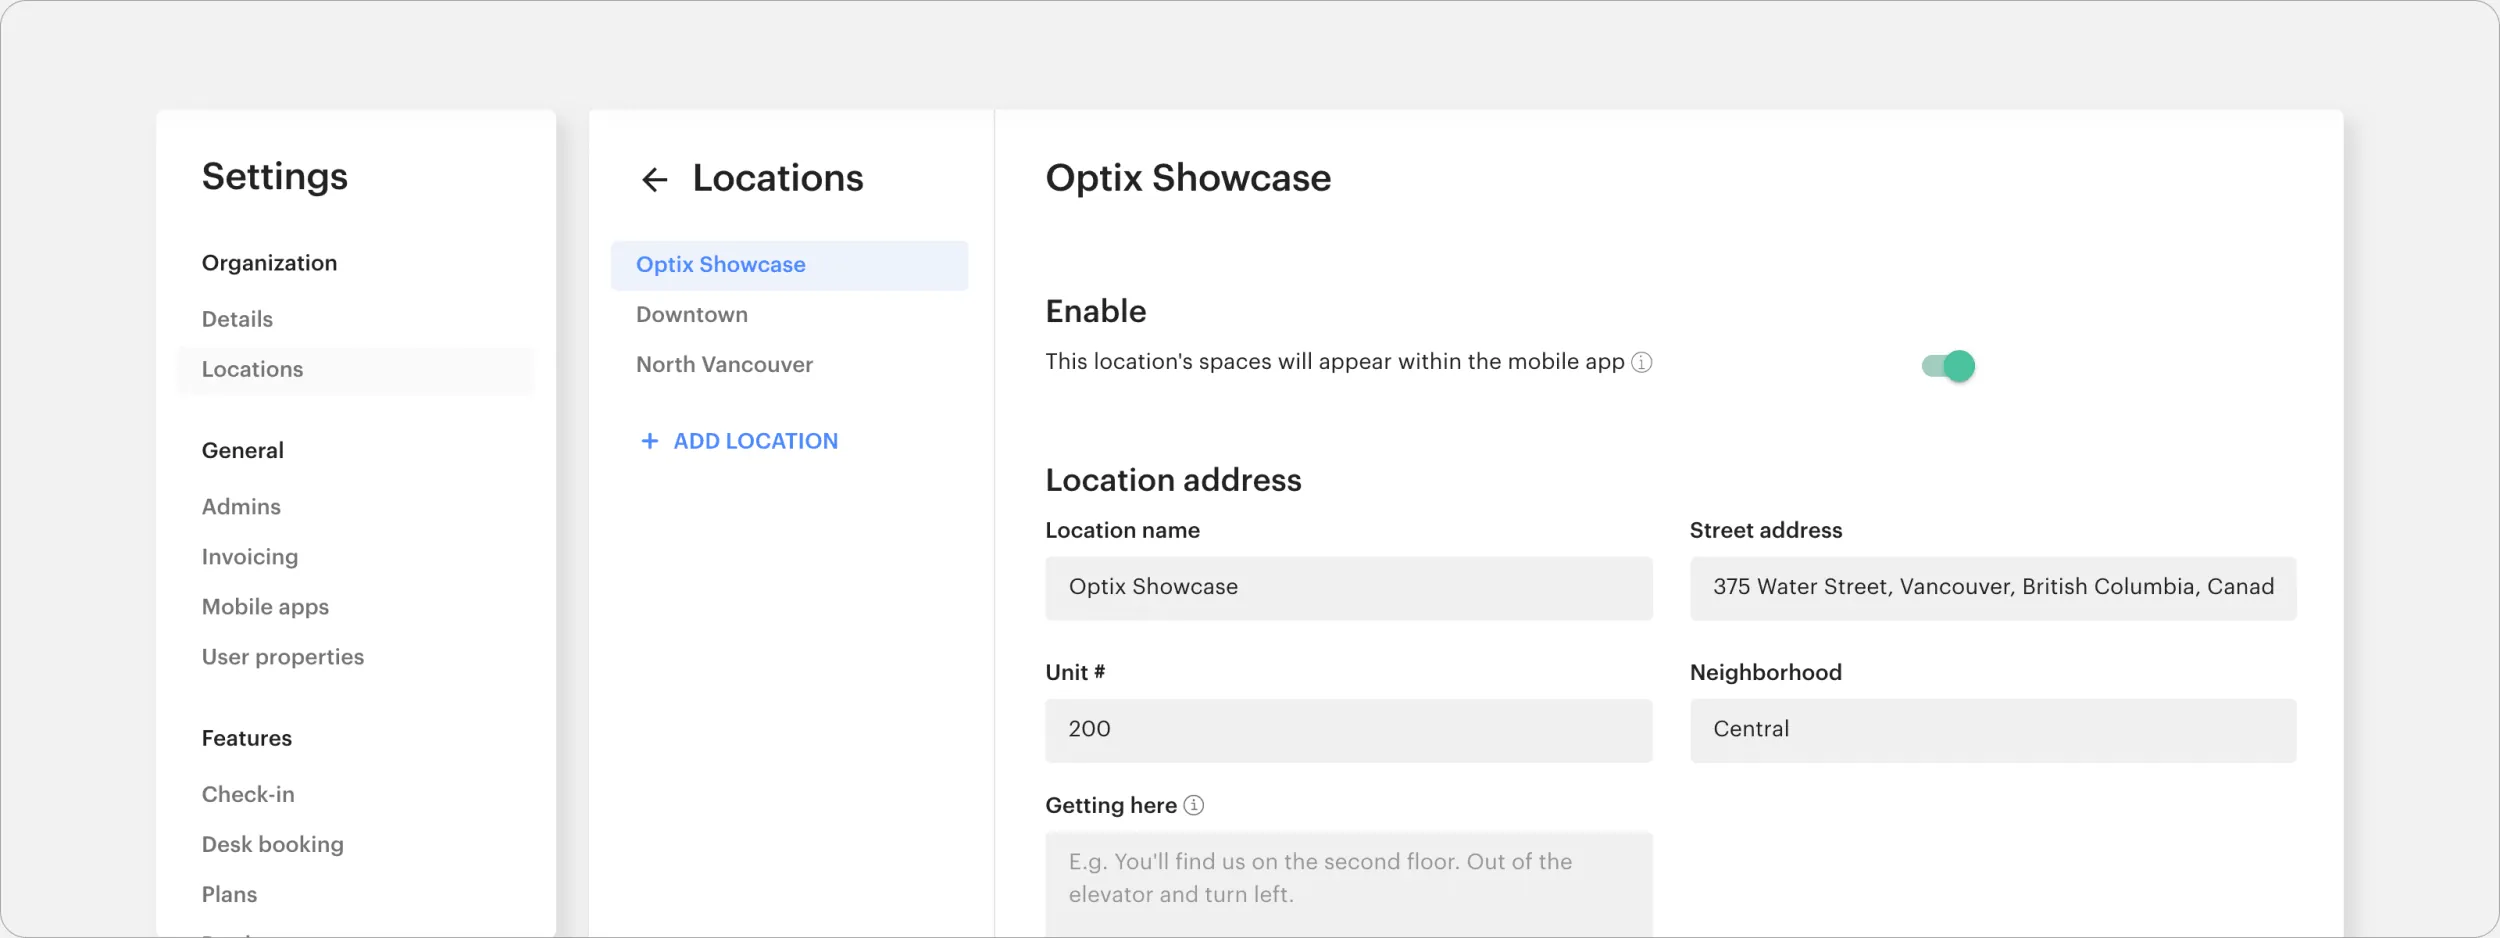The width and height of the screenshot is (2500, 938).
Task: Click the Optix Showcase page heading
Action: click(x=1188, y=178)
